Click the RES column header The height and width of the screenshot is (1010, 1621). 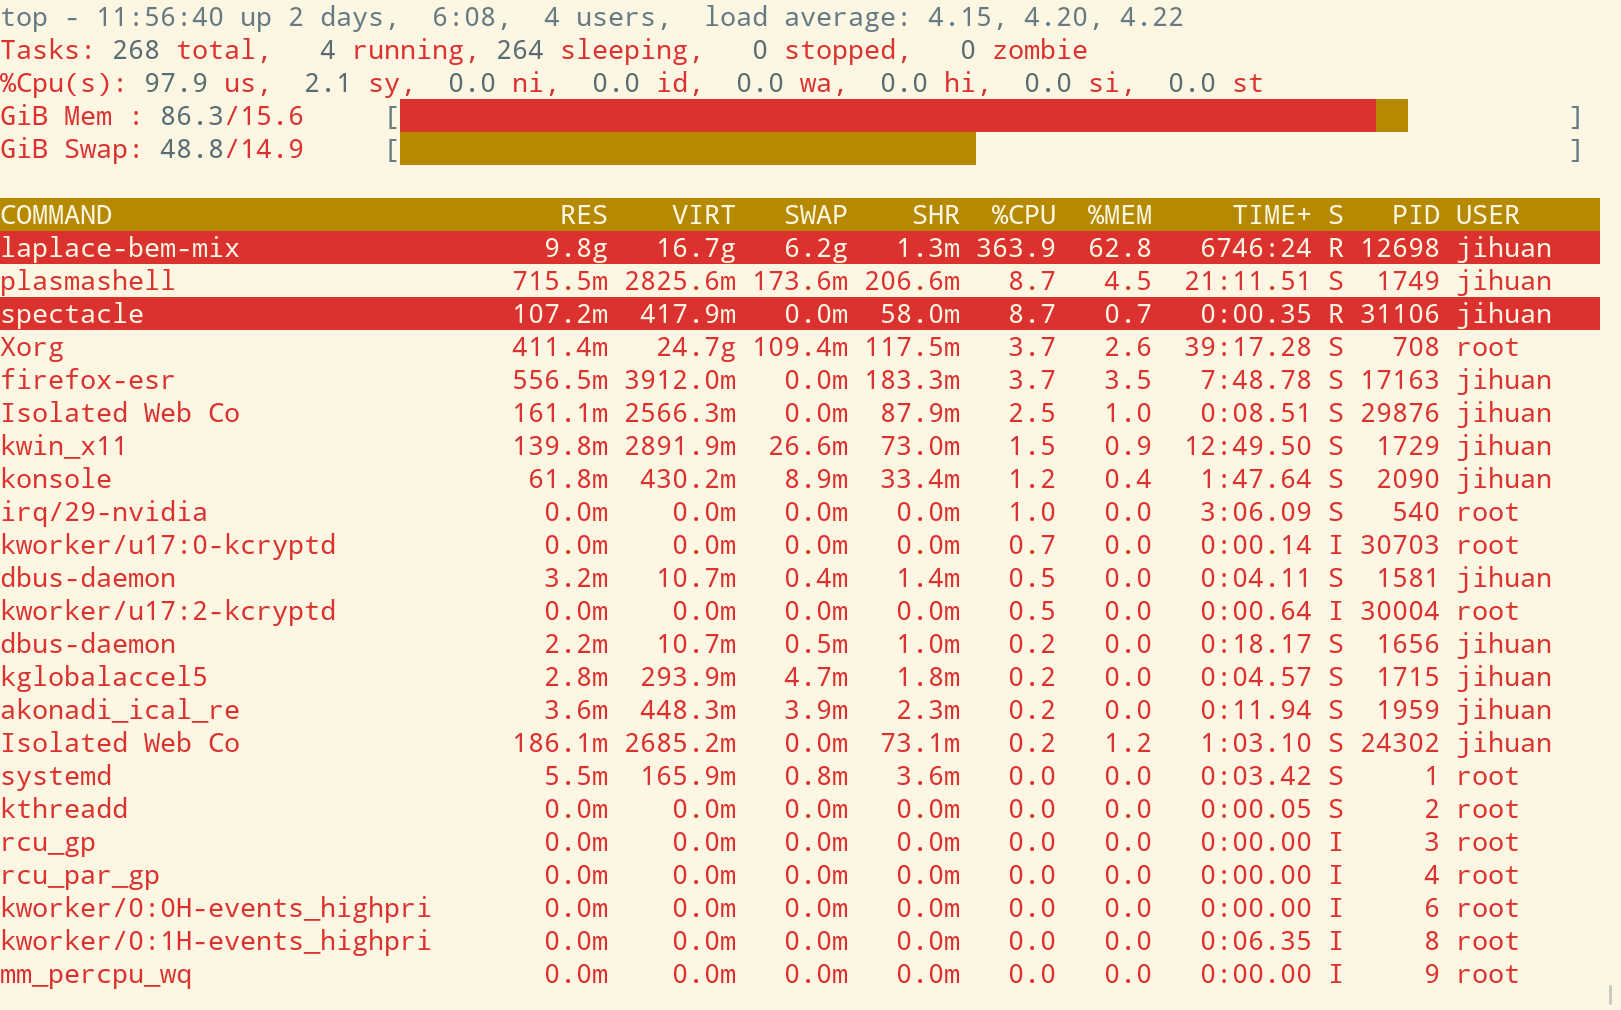(x=584, y=215)
